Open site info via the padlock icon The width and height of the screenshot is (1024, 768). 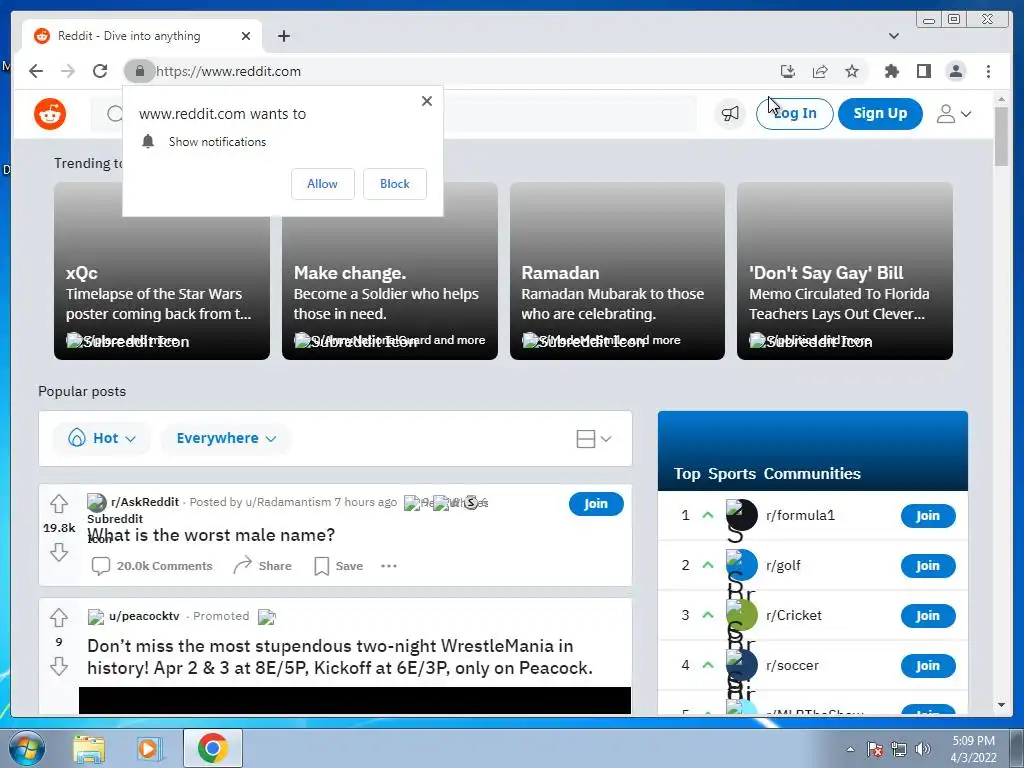coord(139,71)
